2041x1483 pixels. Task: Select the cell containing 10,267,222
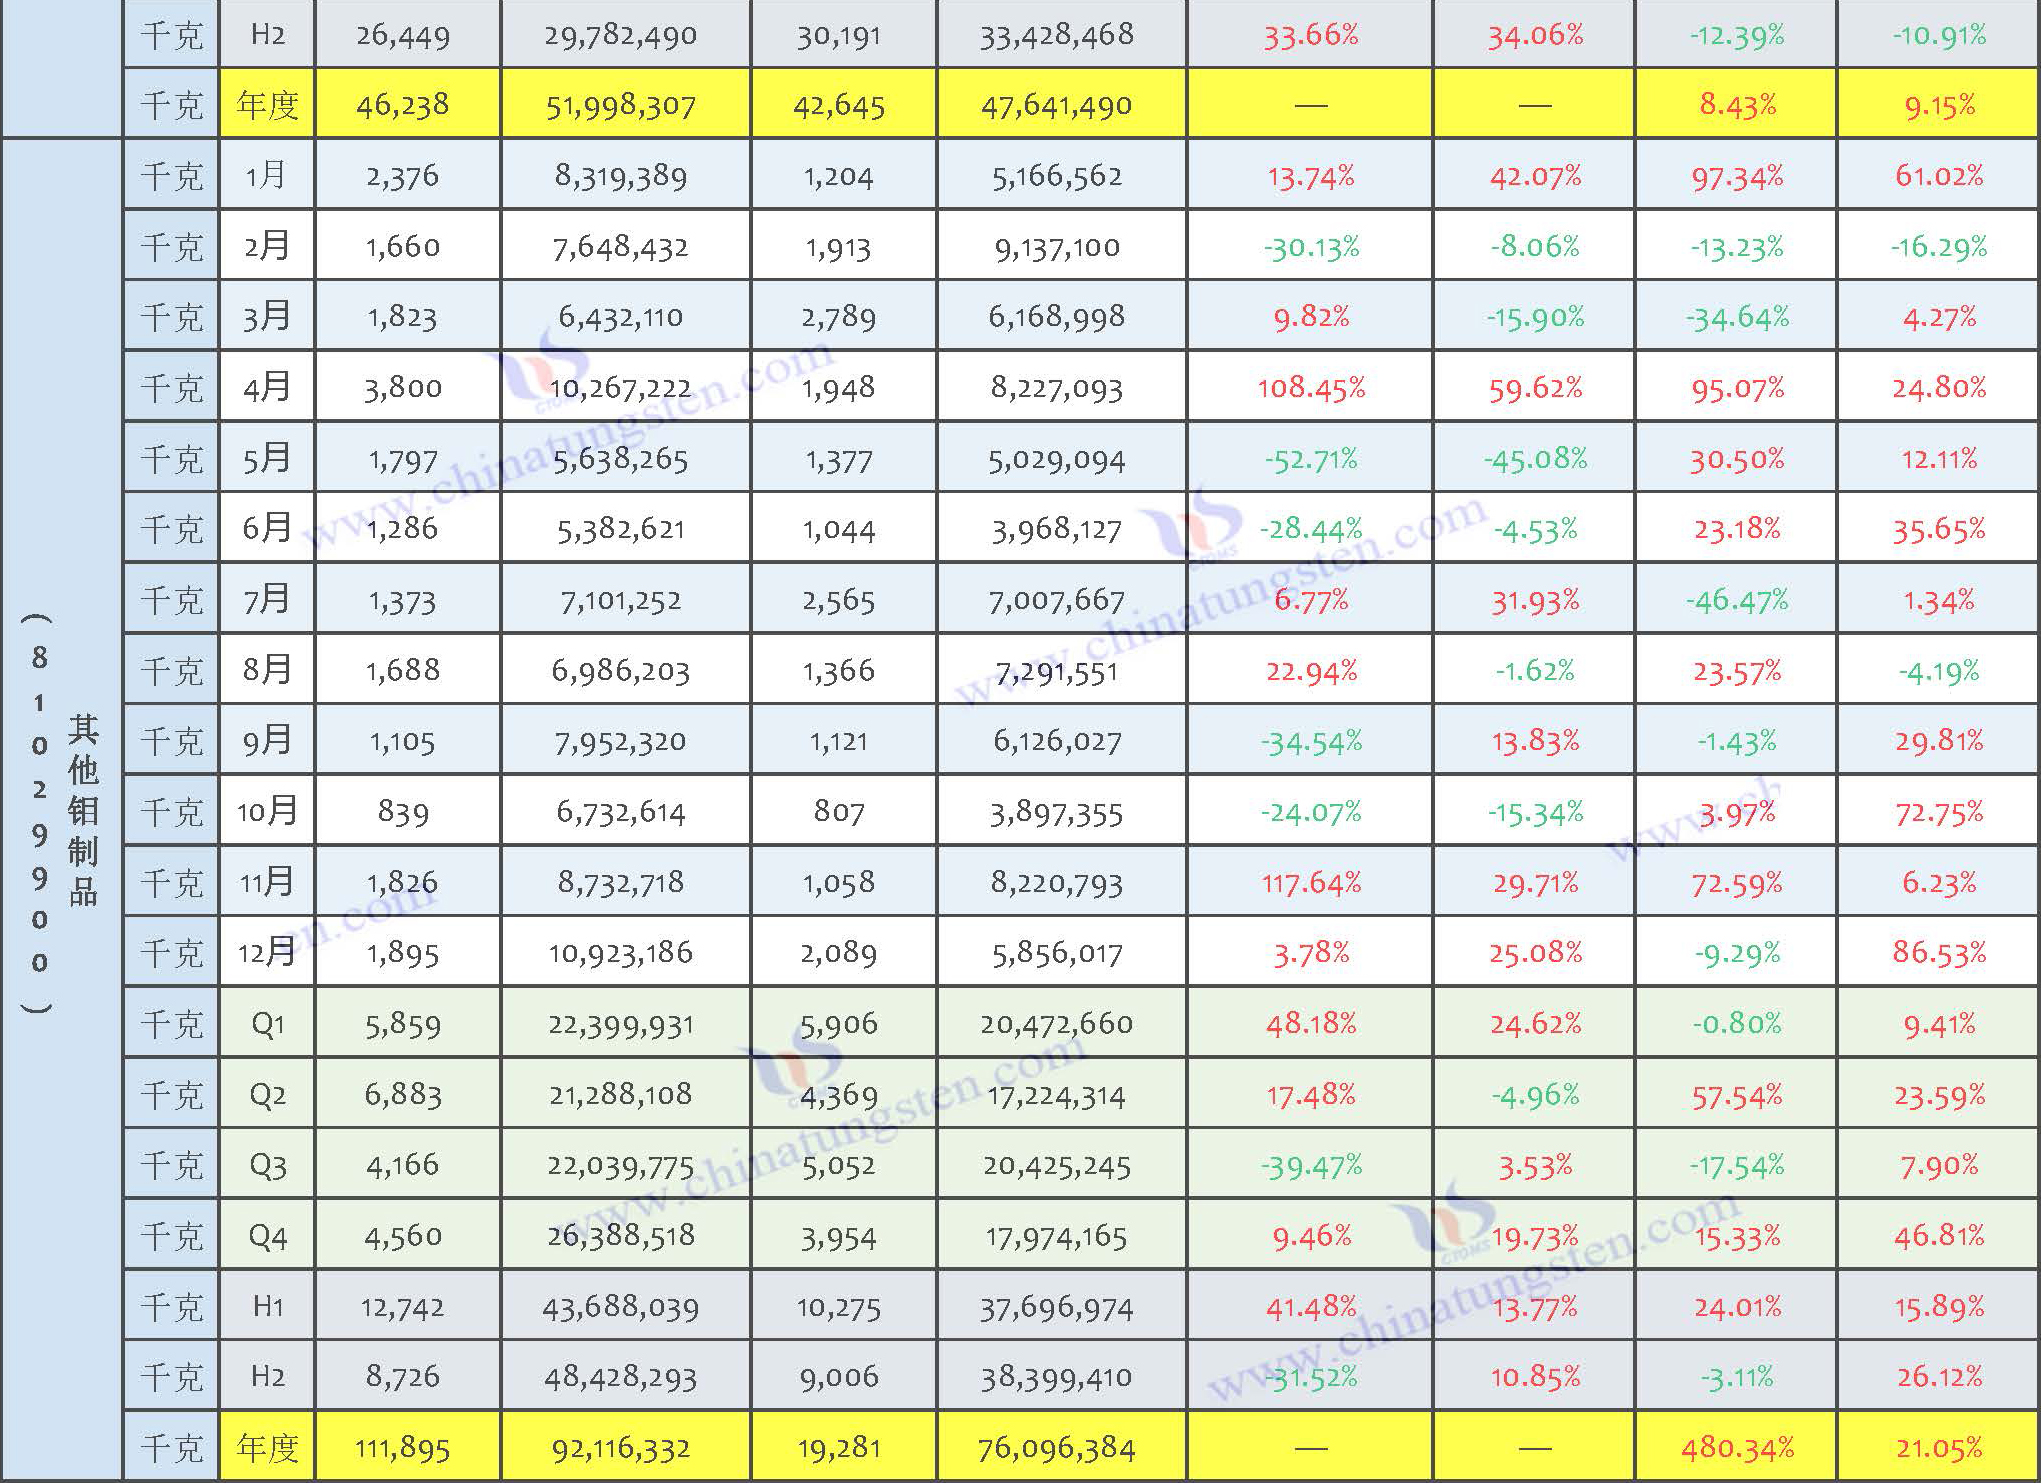pyautogui.click(x=620, y=387)
